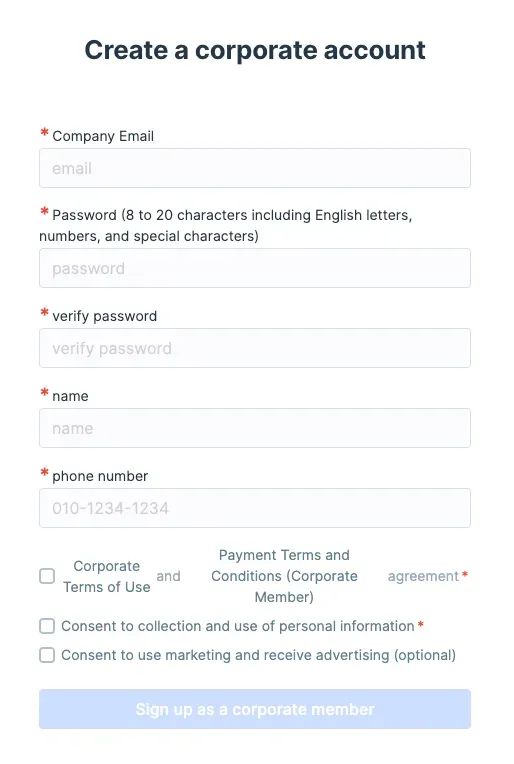Click the phone number label
The height and width of the screenshot is (764, 514).
[100, 476]
